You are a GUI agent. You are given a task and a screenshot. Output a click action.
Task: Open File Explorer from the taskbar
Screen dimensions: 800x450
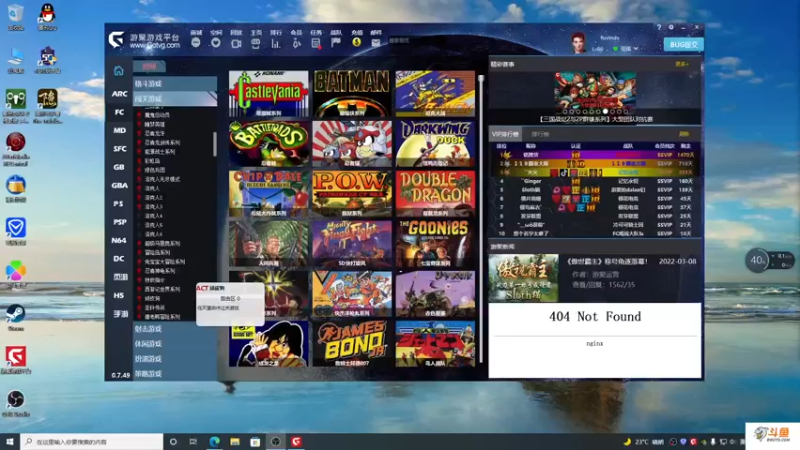(x=235, y=441)
